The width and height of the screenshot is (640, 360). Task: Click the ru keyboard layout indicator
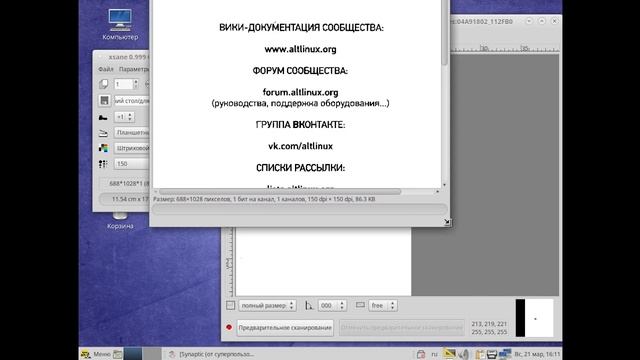[434, 354]
